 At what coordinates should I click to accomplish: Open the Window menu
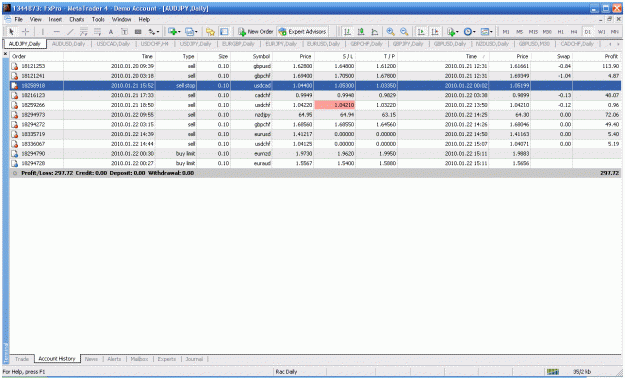click(x=121, y=19)
